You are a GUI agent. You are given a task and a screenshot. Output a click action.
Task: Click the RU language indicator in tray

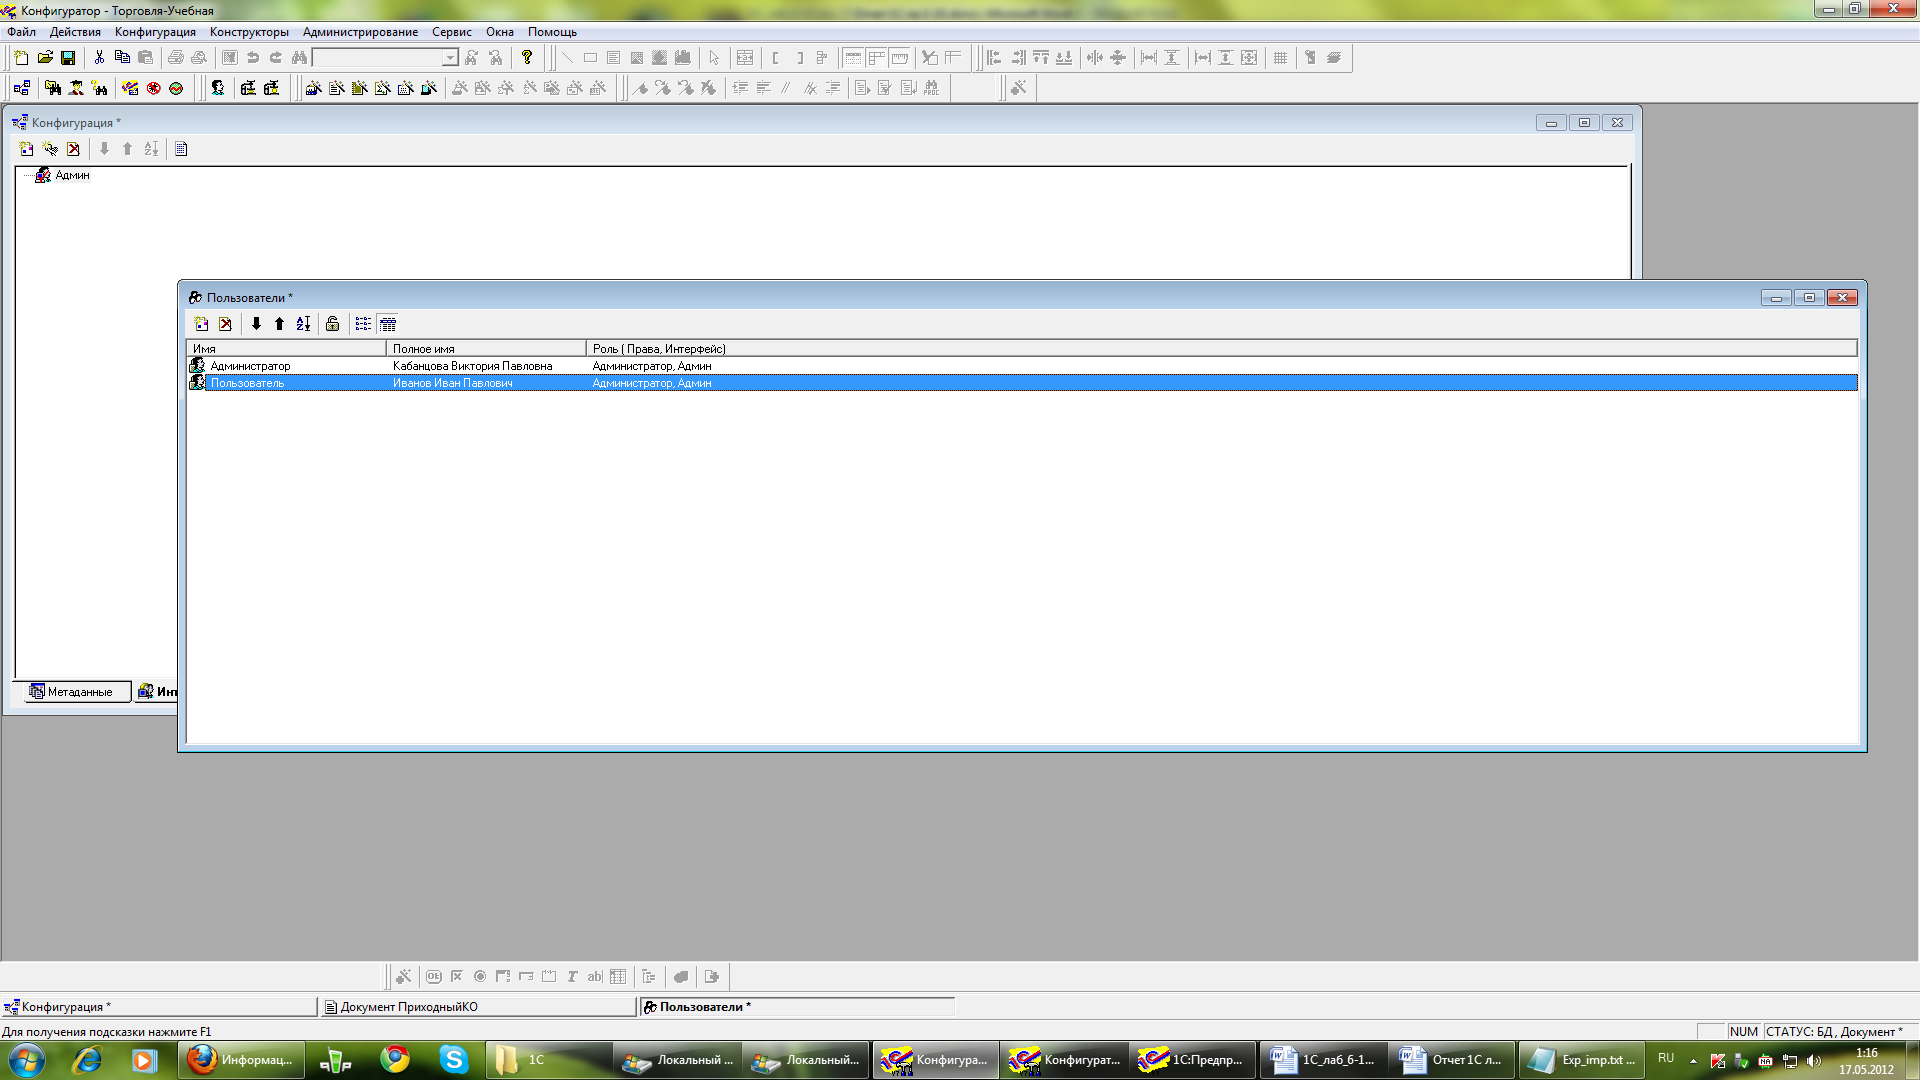[1666, 1058]
